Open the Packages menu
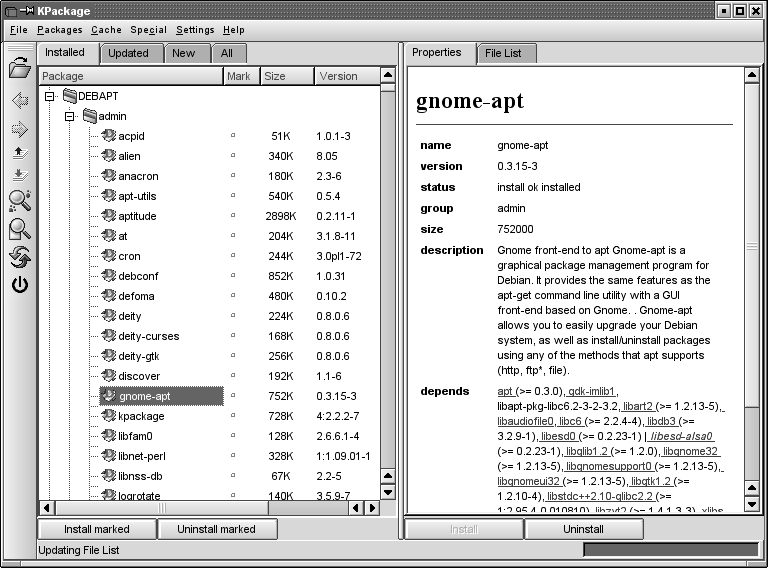Screen dimensions: 768x568 (x=60, y=30)
